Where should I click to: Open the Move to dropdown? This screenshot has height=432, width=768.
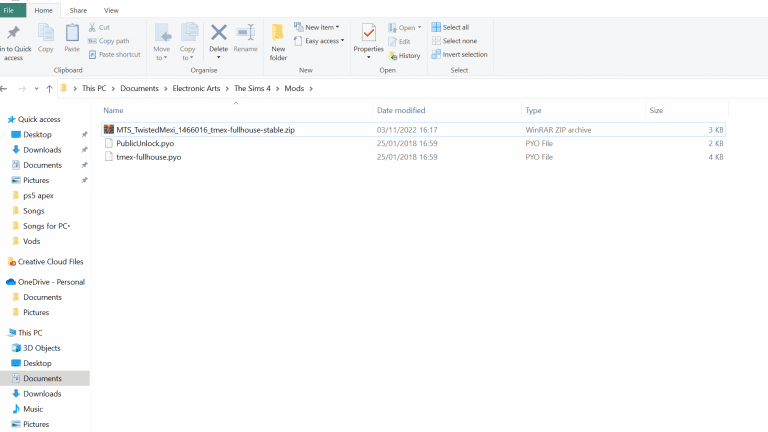[x=161, y=40]
